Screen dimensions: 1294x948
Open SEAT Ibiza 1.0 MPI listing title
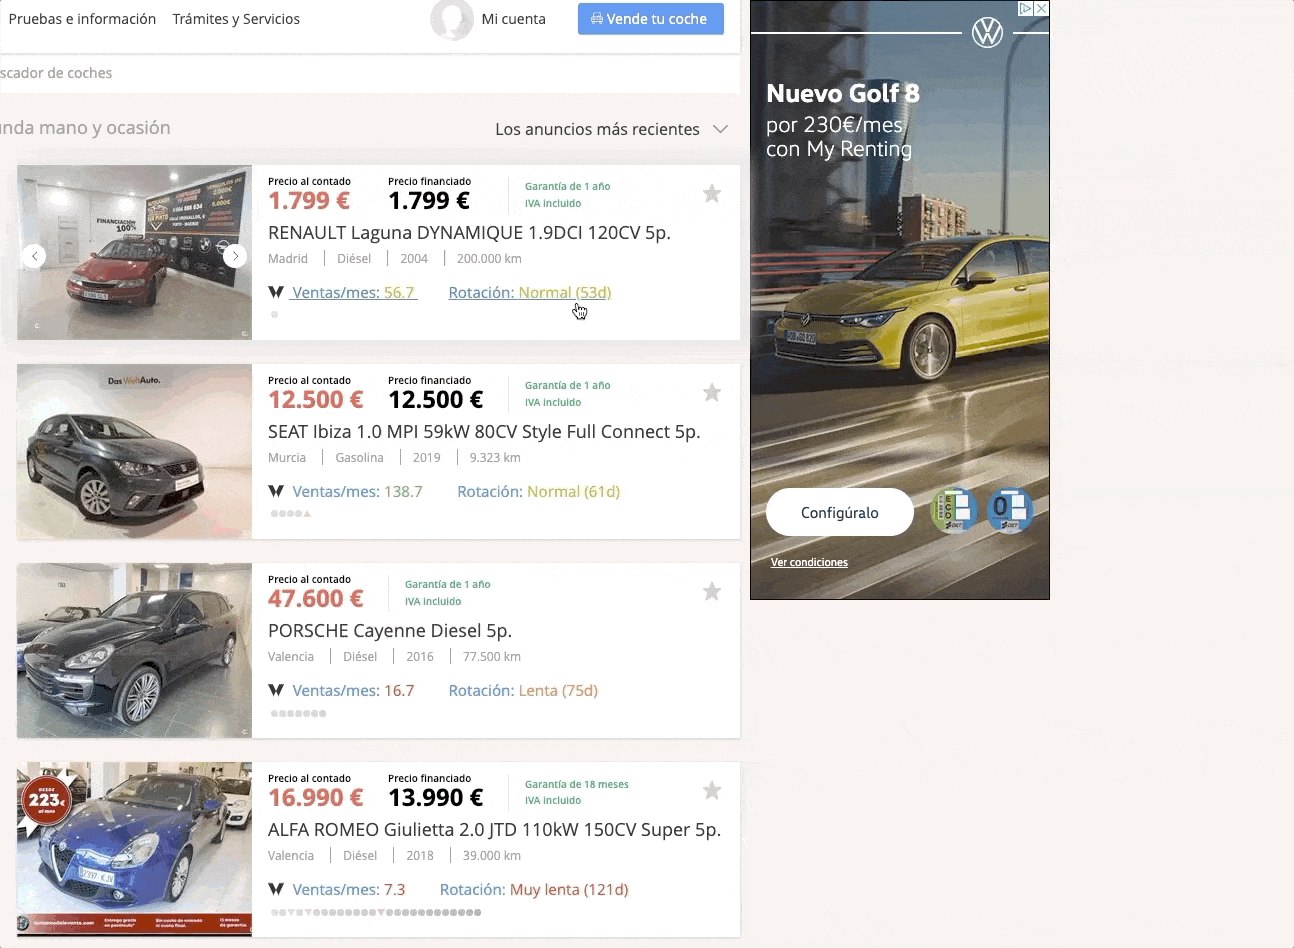[x=484, y=431]
